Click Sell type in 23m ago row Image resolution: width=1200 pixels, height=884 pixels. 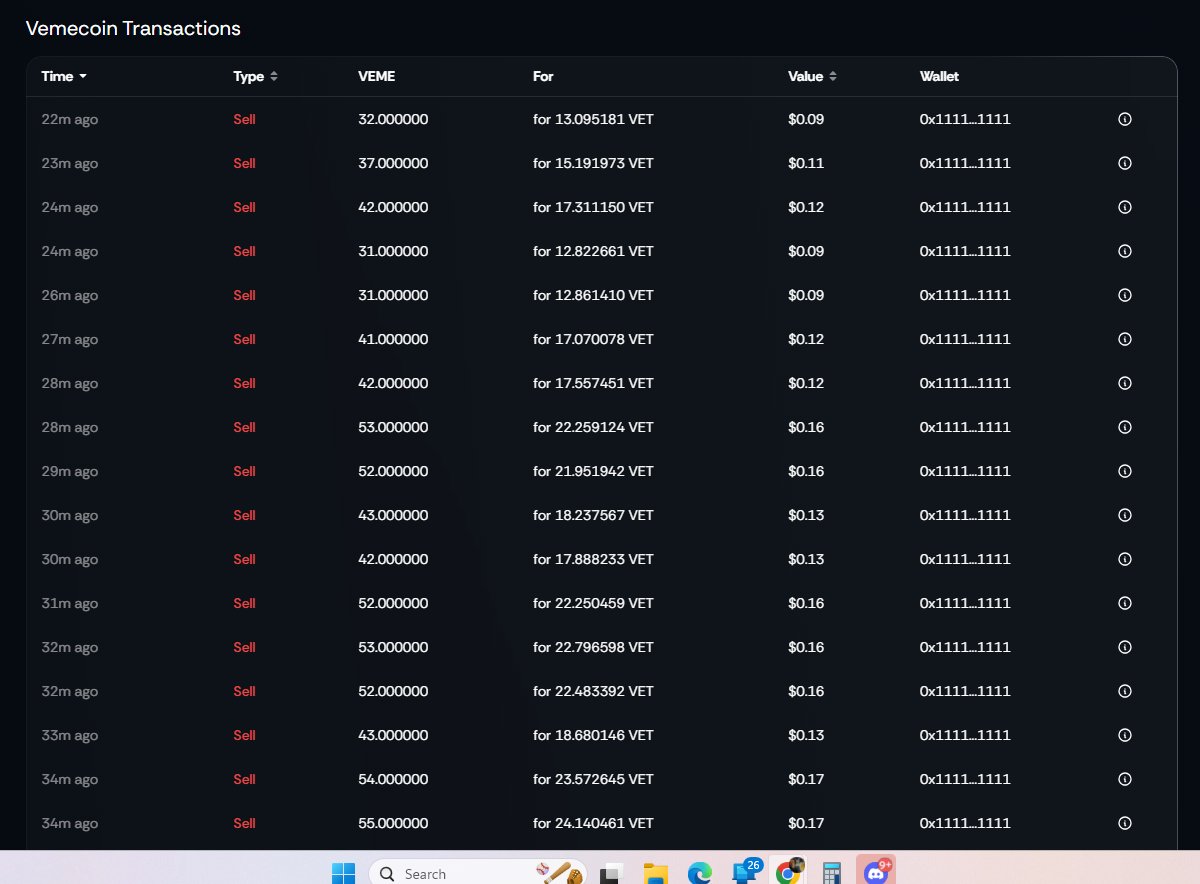[244, 164]
